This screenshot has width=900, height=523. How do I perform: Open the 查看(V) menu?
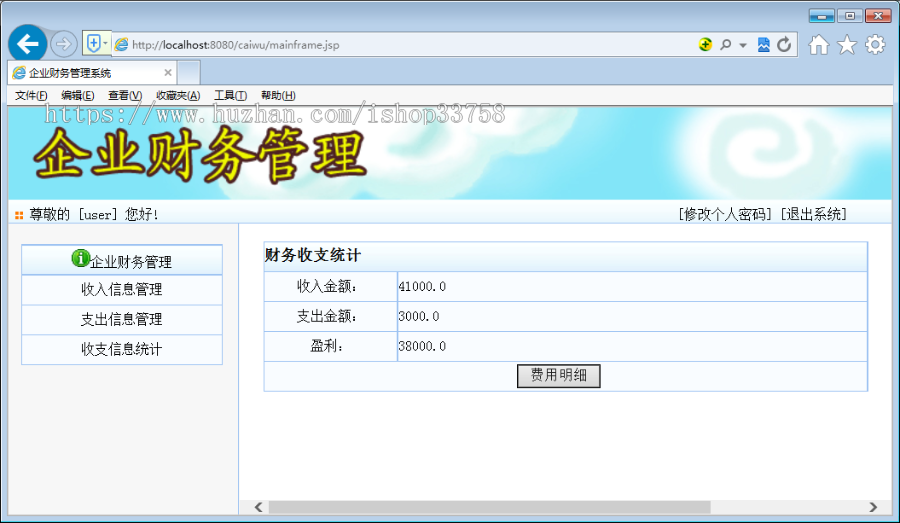pos(125,95)
